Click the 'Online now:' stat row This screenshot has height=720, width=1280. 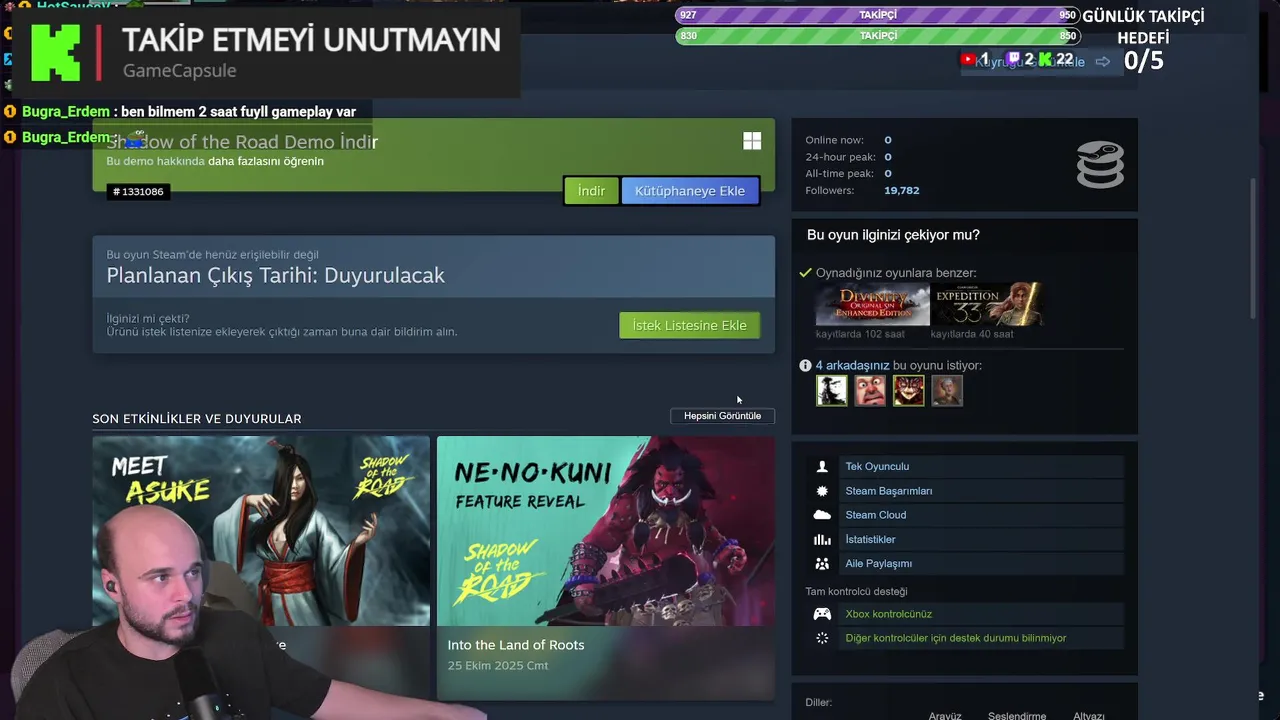[849, 140]
